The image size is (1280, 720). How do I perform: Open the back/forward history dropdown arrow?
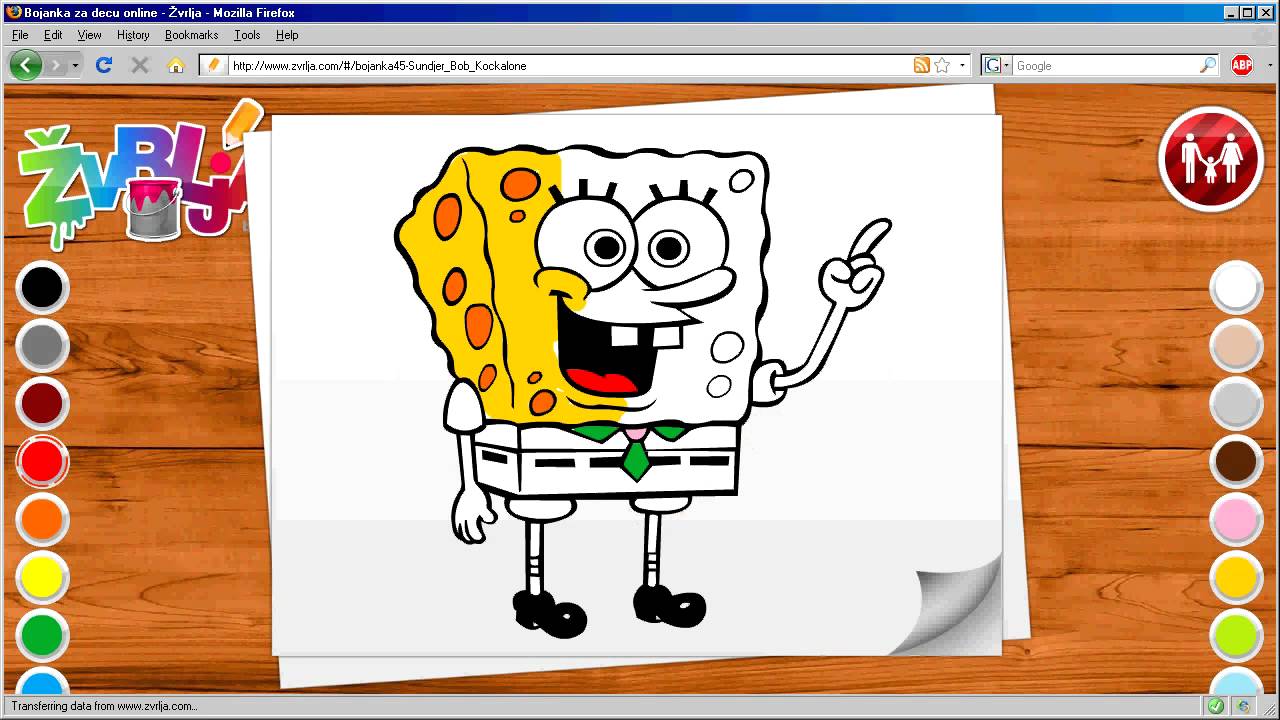75,65
